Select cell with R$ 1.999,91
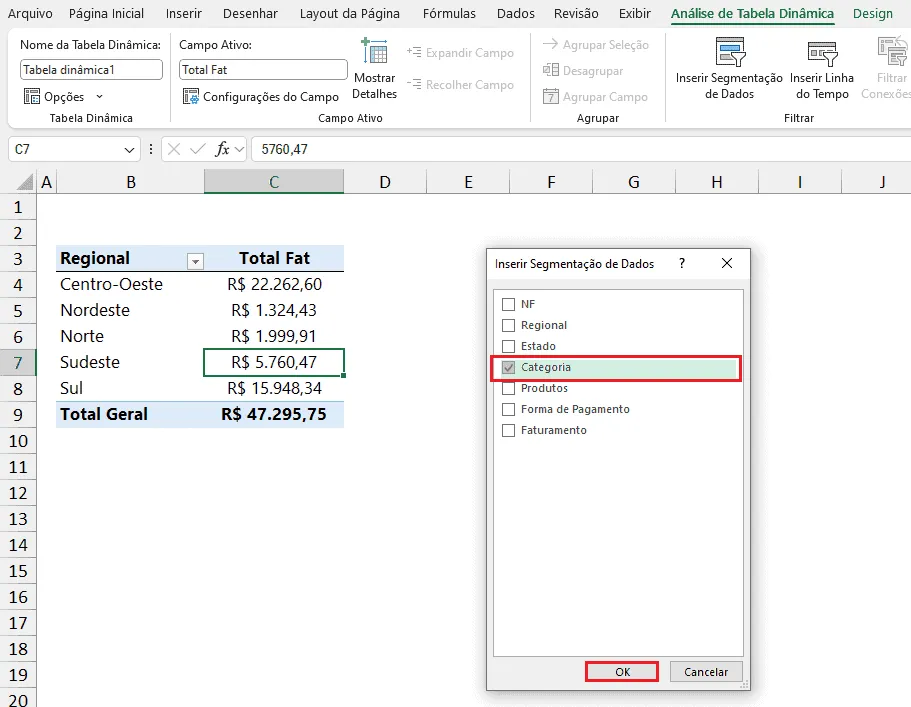The height and width of the screenshot is (707, 911). (x=274, y=336)
